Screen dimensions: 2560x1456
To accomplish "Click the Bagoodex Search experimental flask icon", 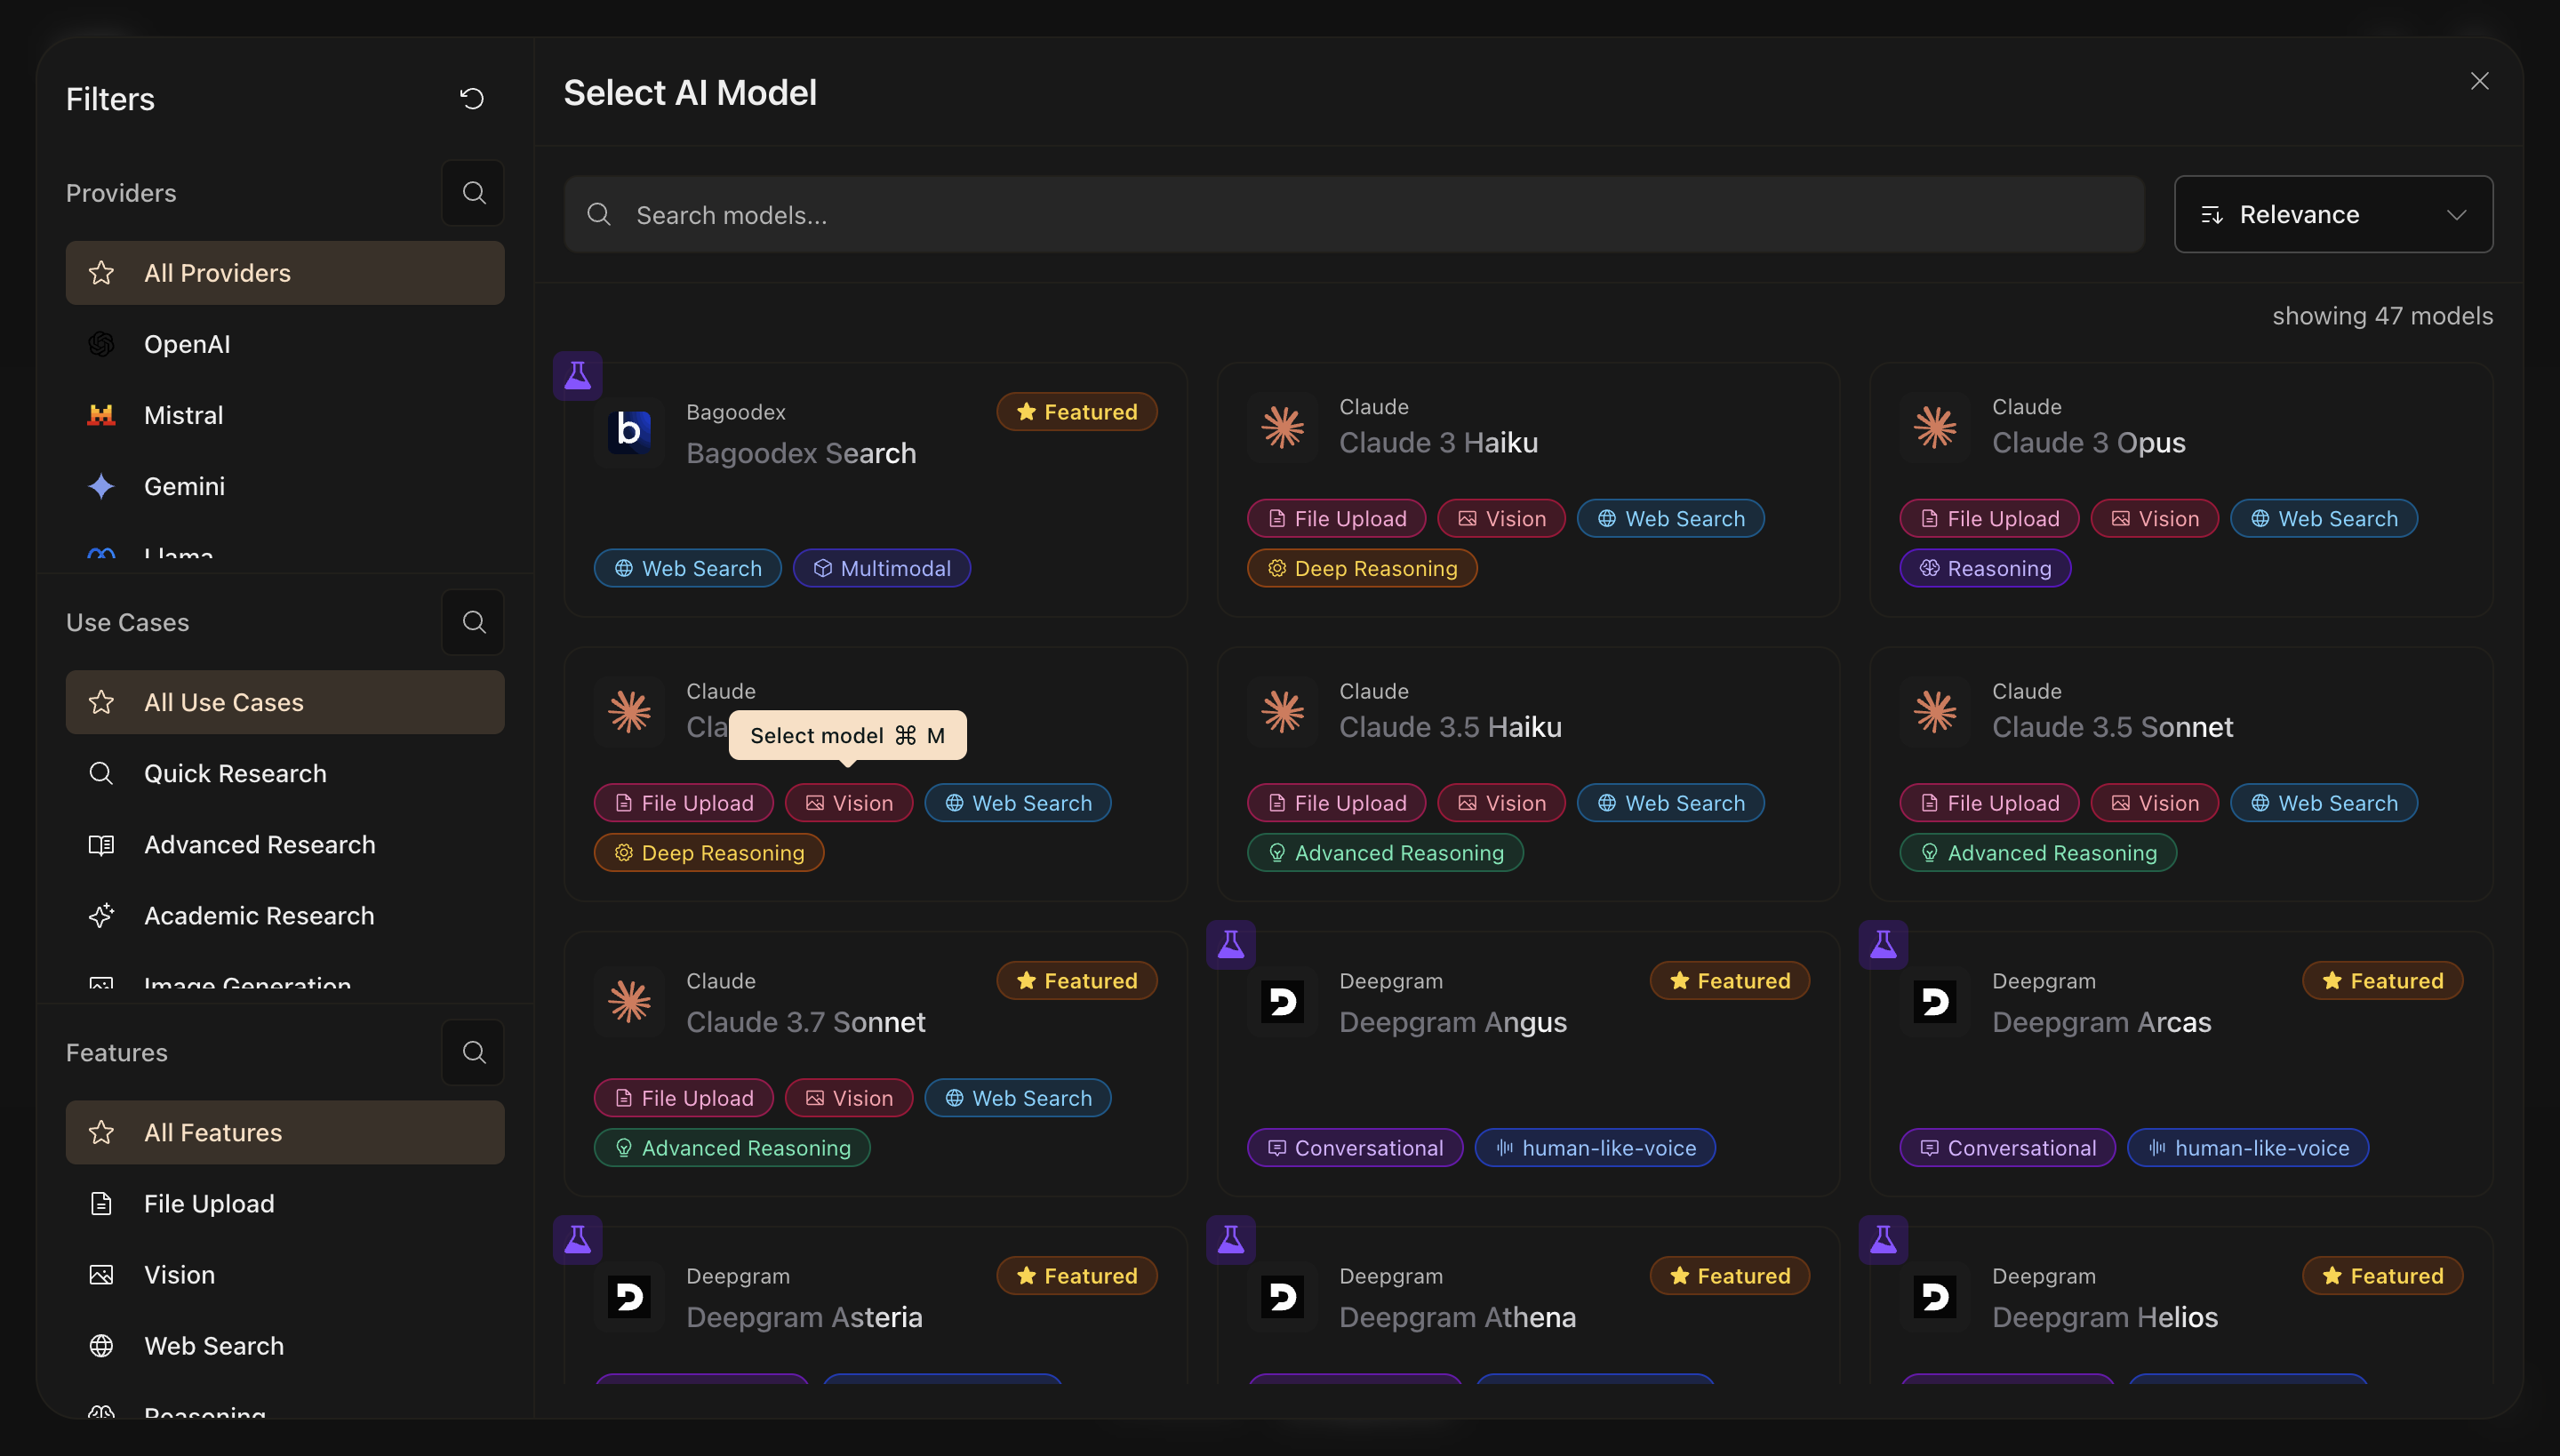I will tap(577, 376).
